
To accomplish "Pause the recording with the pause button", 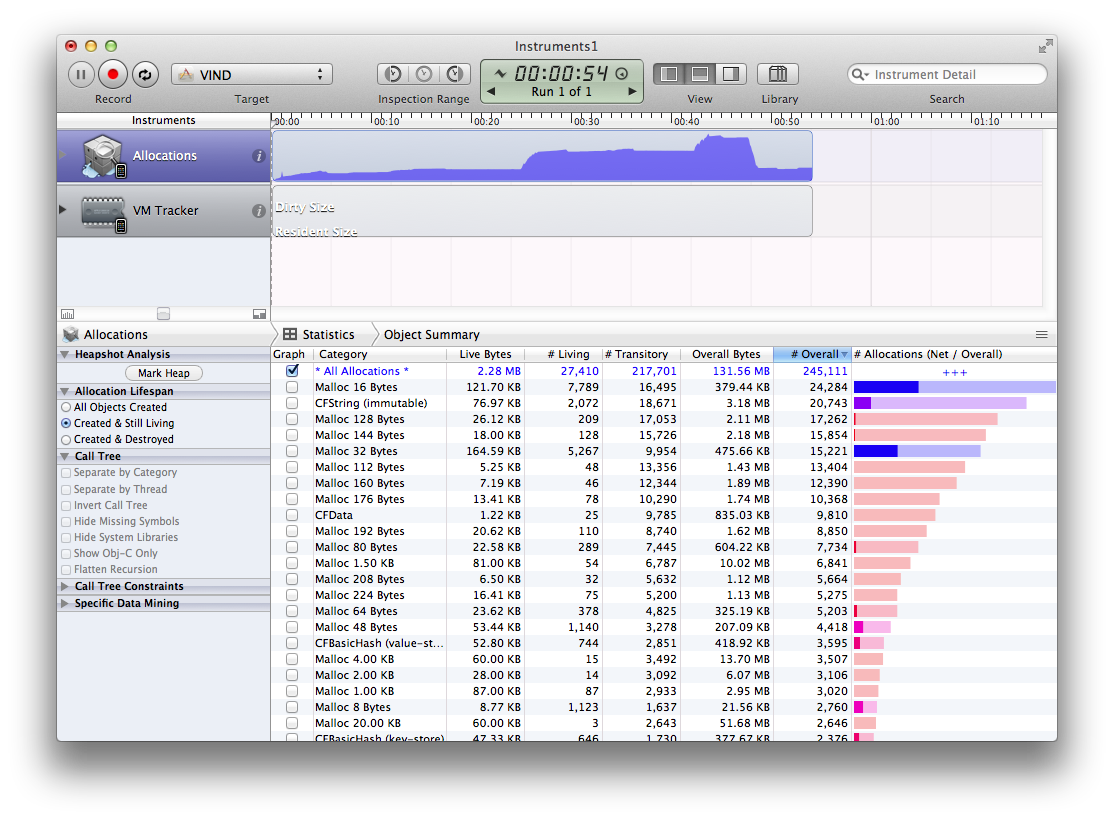I will (81, 75).
